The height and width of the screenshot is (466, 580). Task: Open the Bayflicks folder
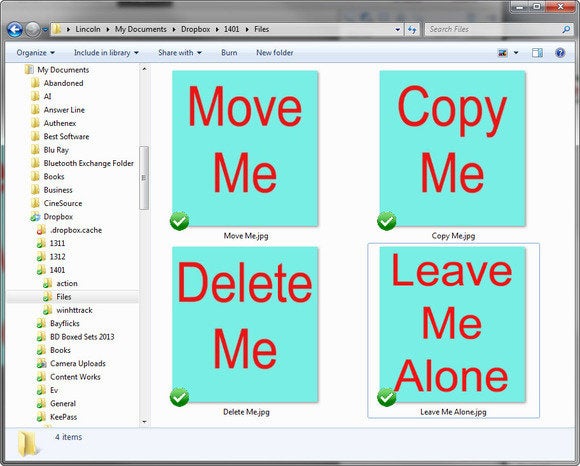65,323
